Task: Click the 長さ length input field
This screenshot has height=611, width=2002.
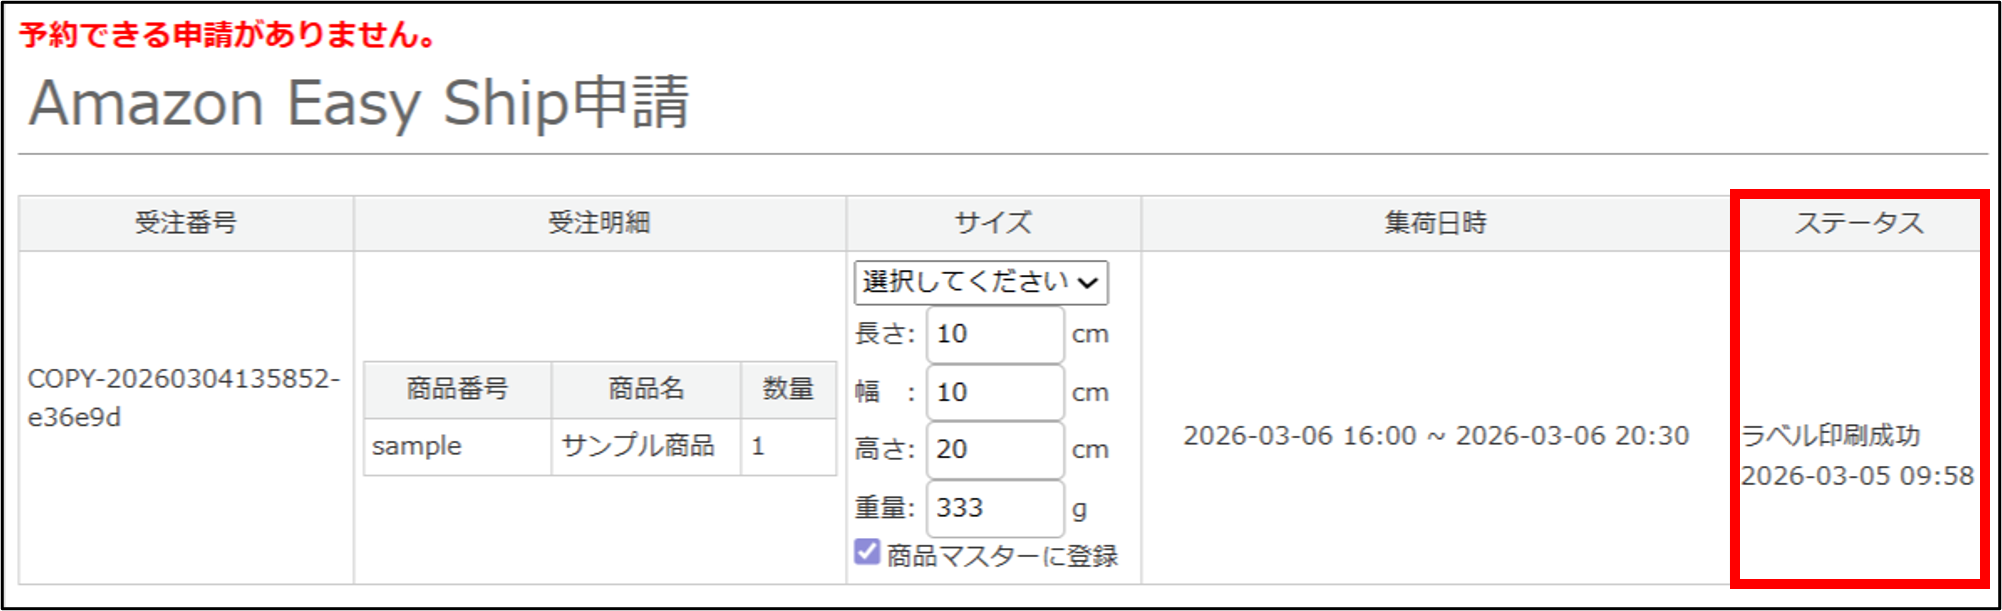Action: [993, 334]
